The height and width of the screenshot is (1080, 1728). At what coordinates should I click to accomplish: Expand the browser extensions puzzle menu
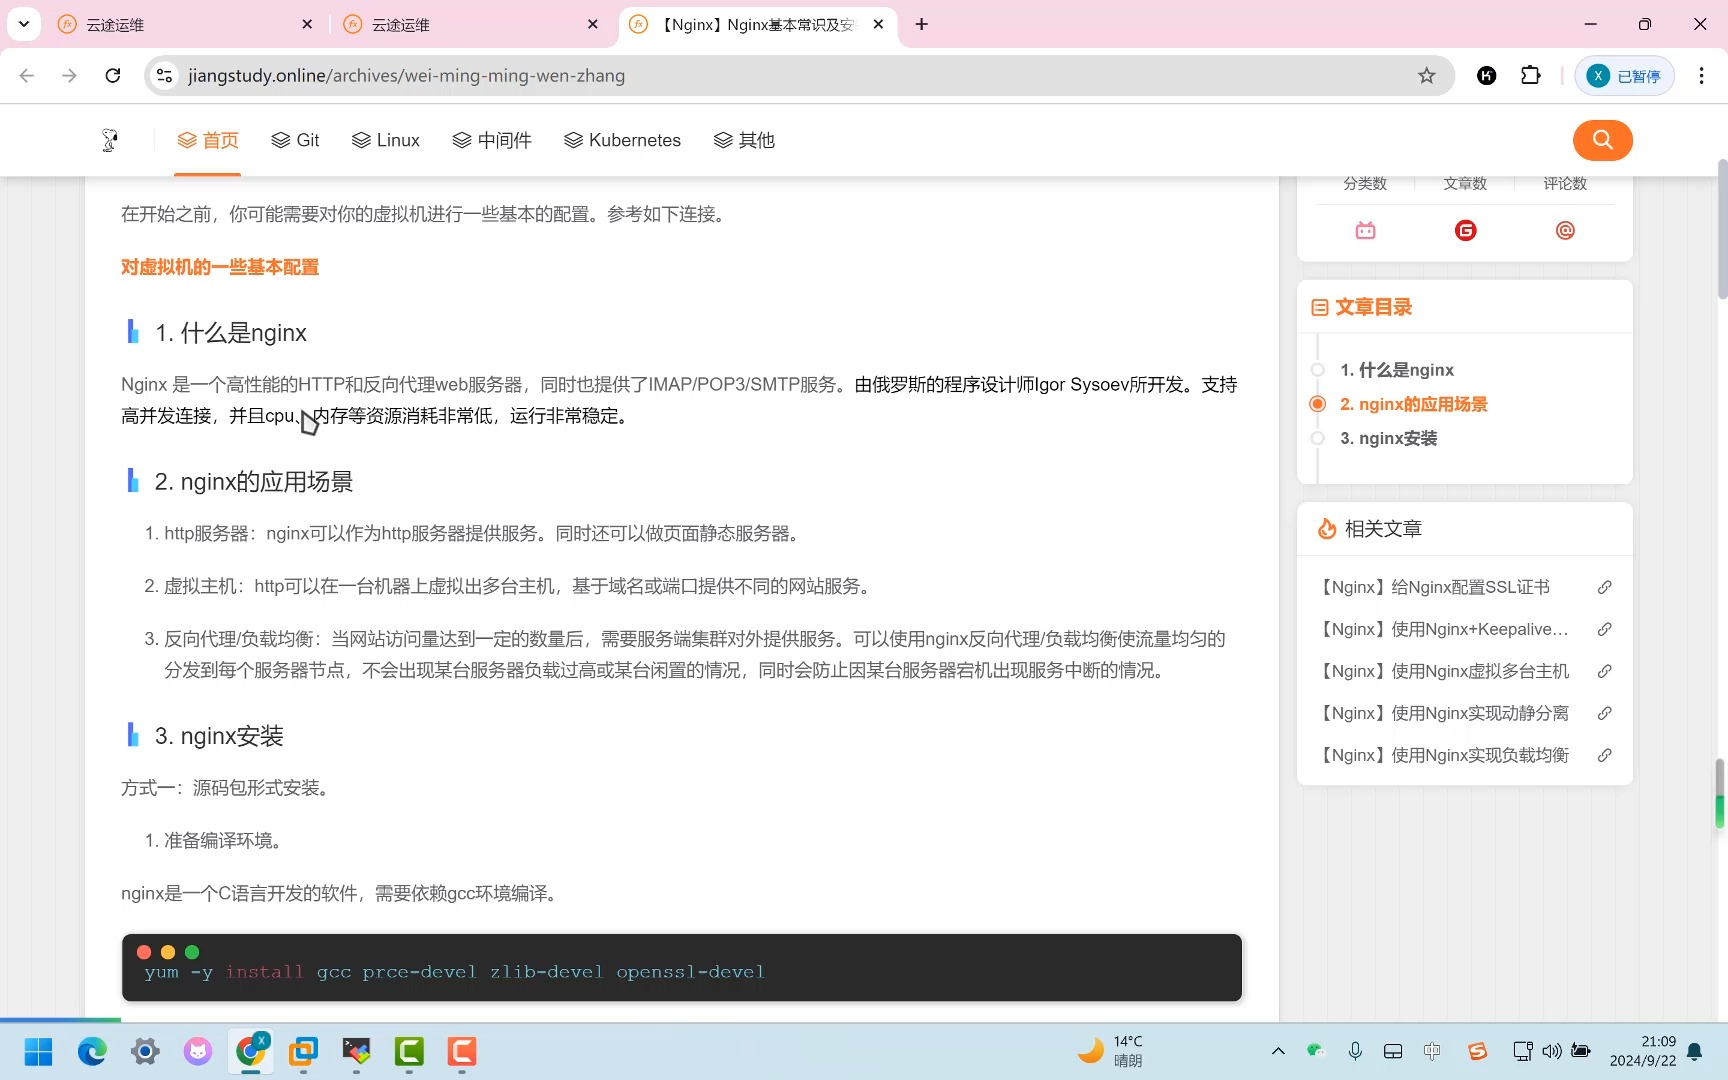(1530, 75)
